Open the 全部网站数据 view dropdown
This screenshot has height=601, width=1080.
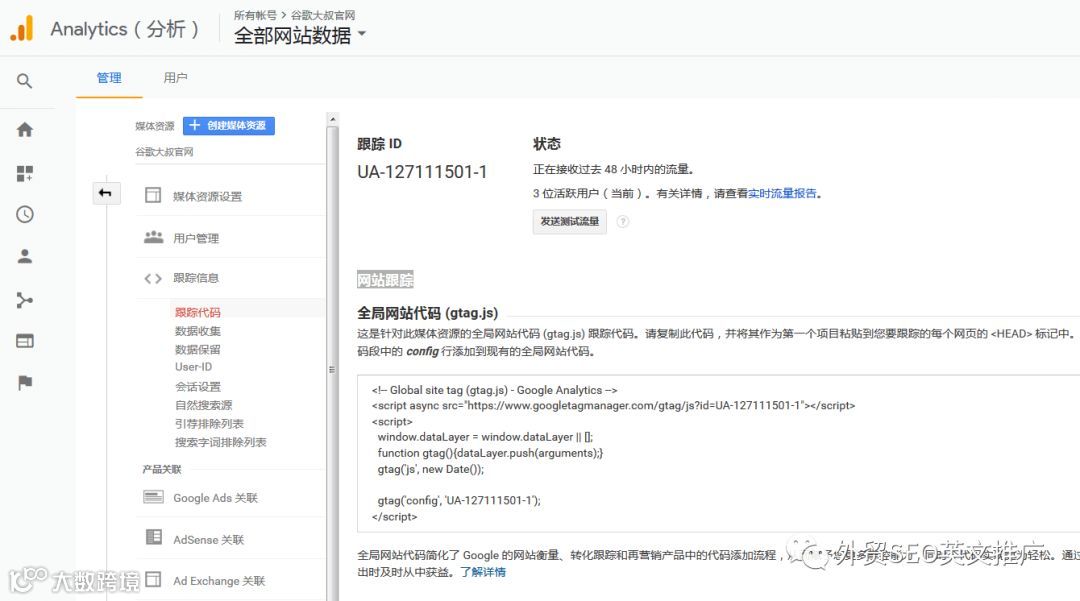[300, 34]
